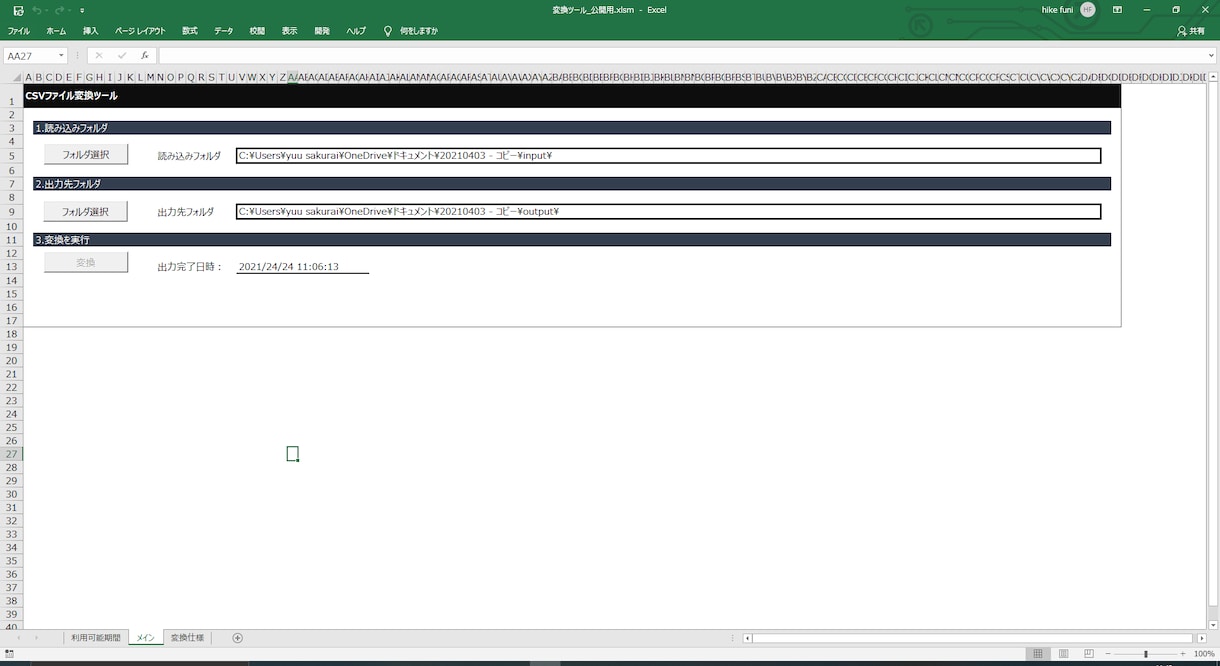Switch to Page Break Preview in status bar
Screen dimensions: 1220x666
[1088, 654]
